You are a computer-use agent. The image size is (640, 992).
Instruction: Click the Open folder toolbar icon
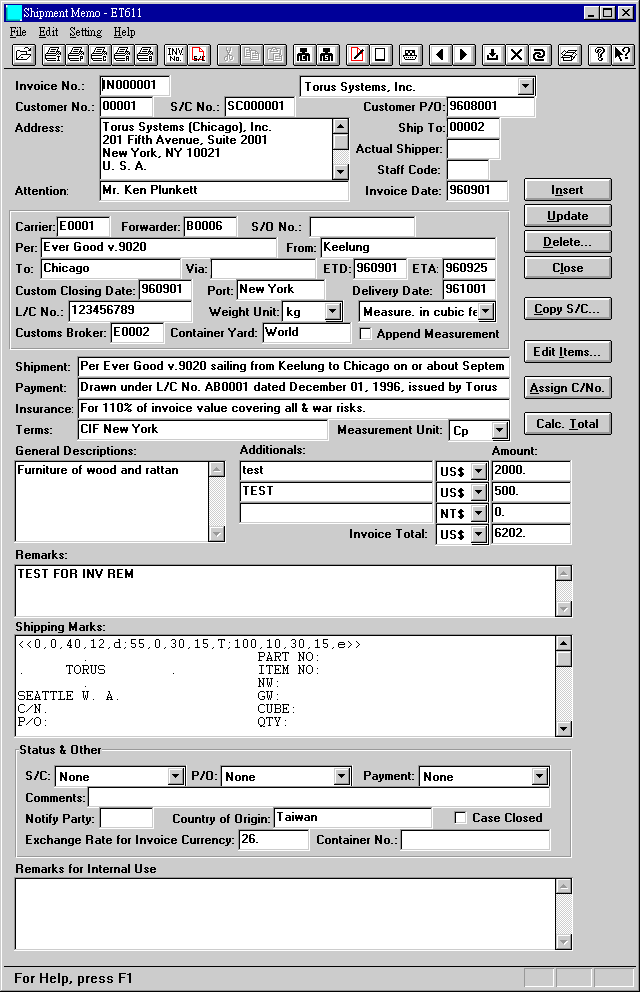point(24,54)
